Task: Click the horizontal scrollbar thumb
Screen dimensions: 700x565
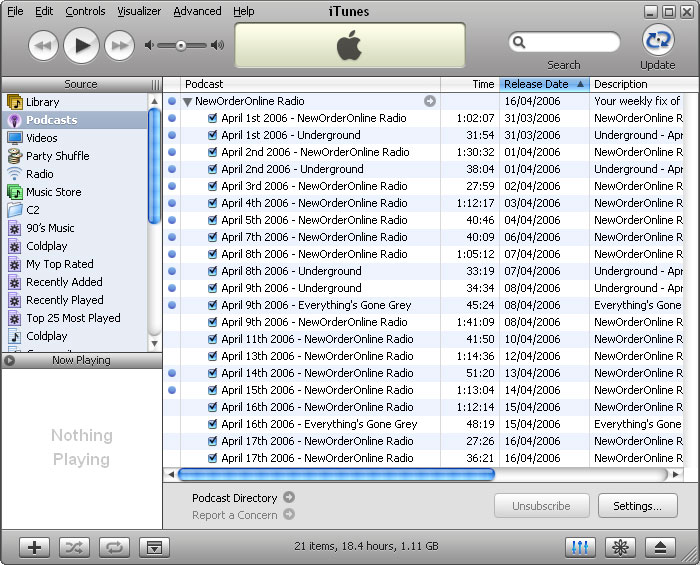Action: click(x=336, y=474)
